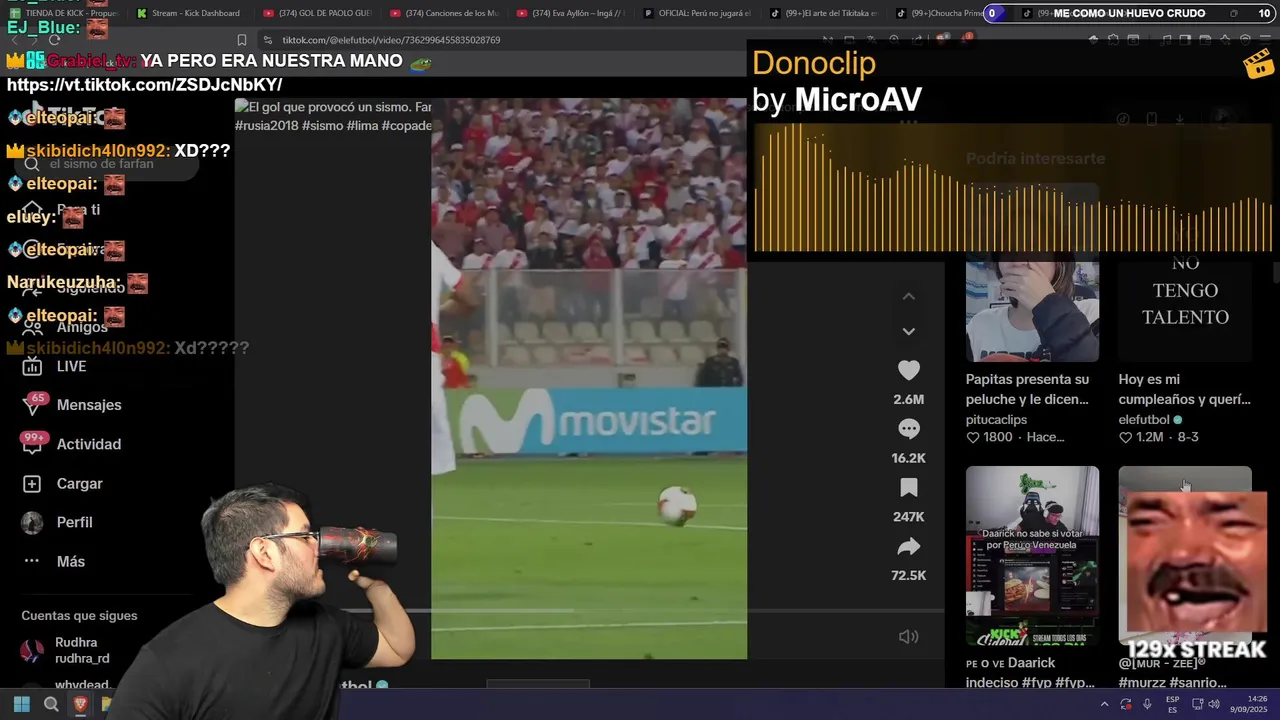
Task: Open Brave browser from taskbar
Action: (81, 704)
